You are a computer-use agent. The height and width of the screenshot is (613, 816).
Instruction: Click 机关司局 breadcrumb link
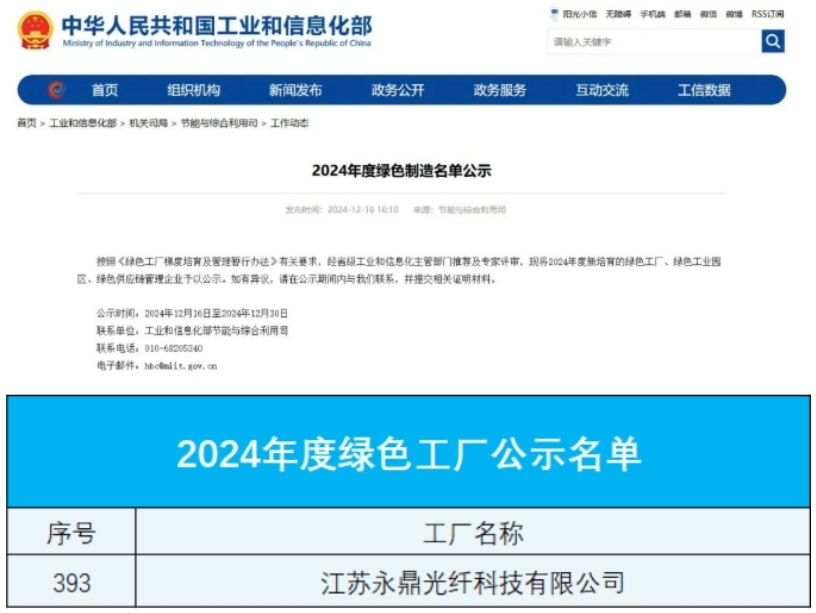click(x=148, y=123)
